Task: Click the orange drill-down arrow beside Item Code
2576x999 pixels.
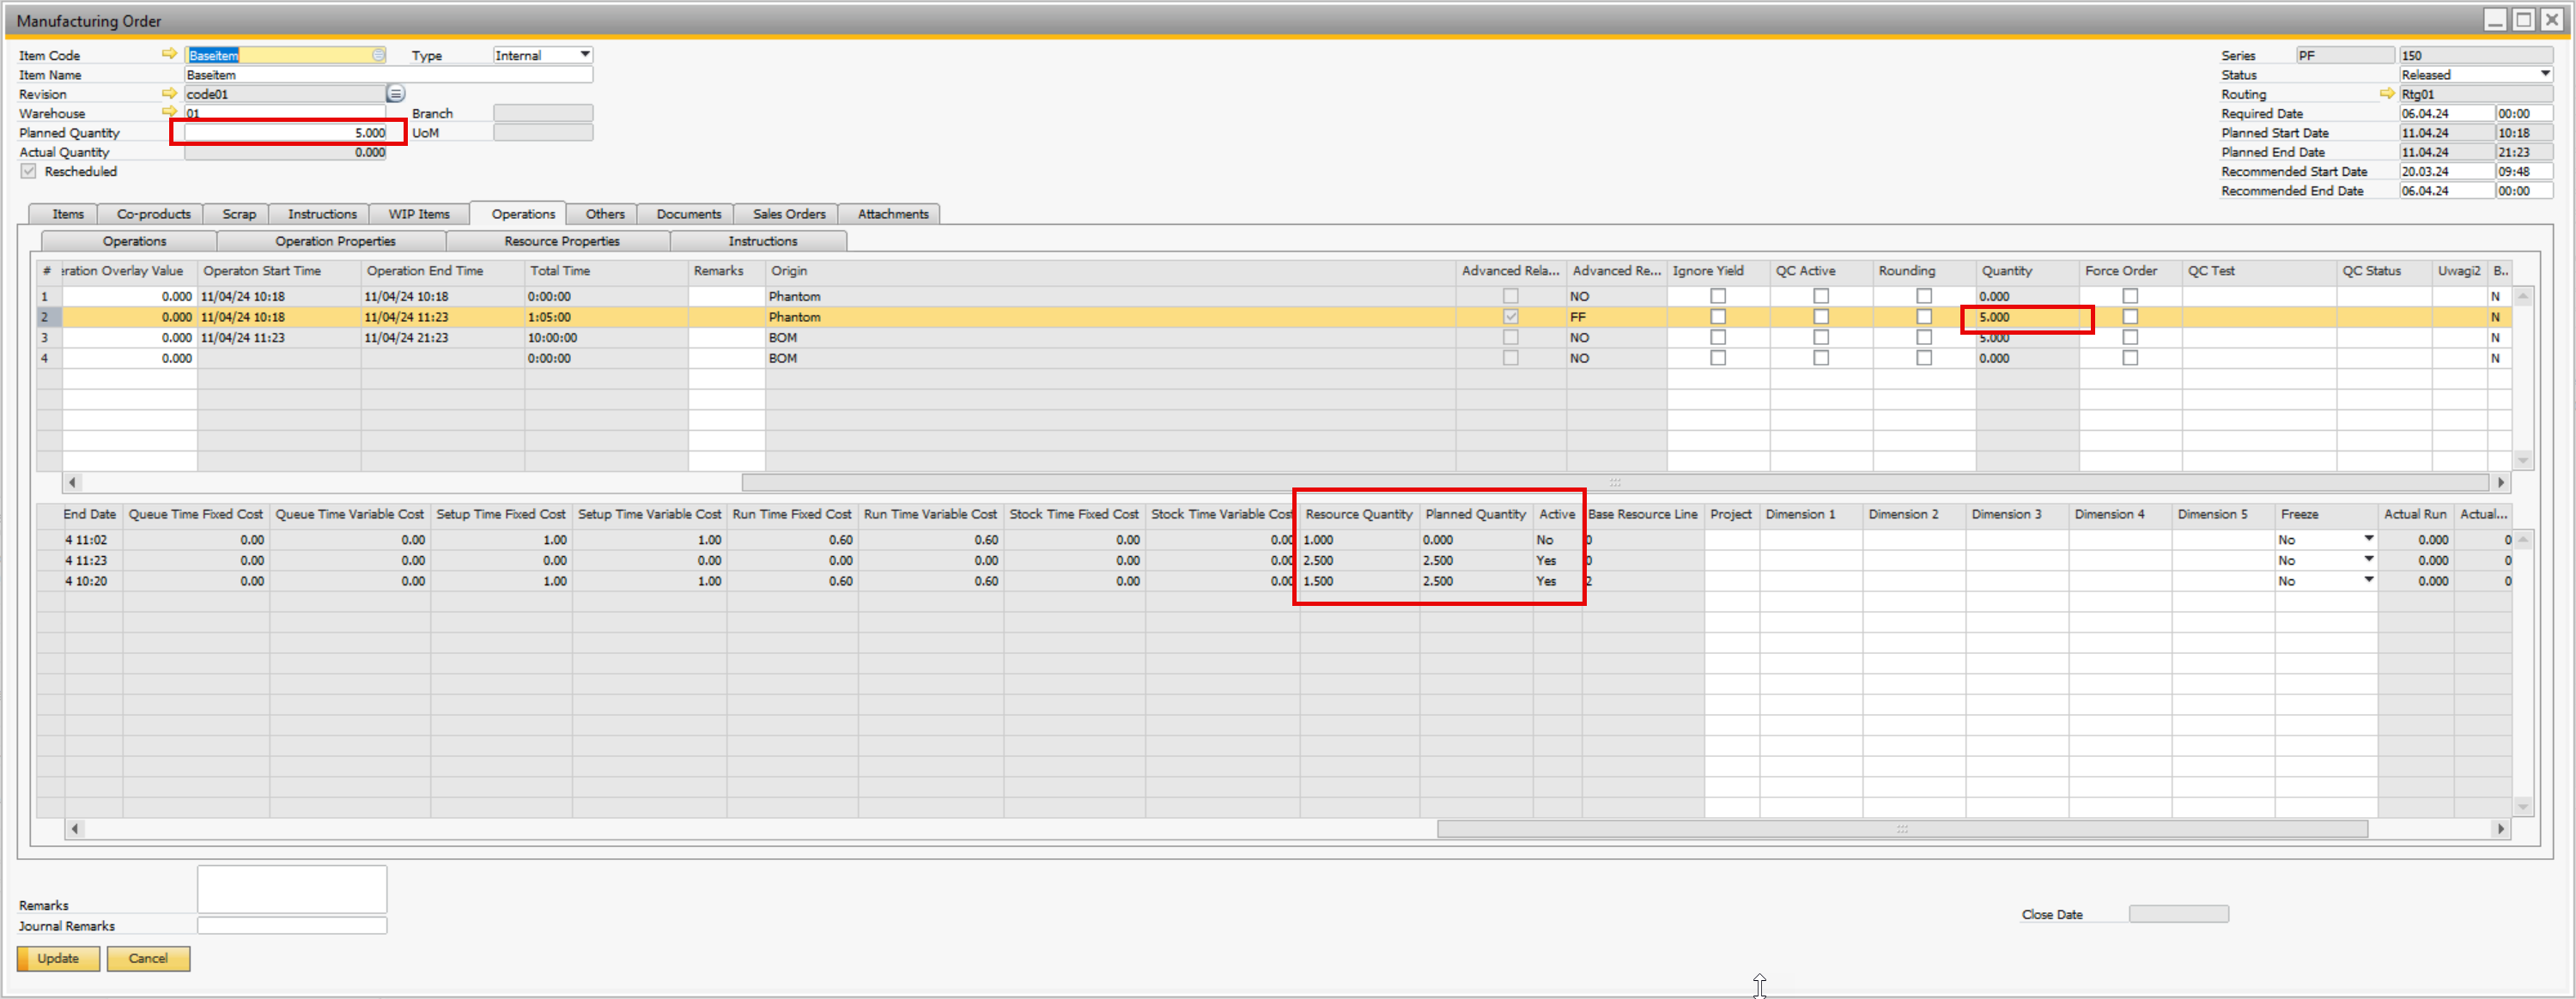Action: [x=170, y=54]
